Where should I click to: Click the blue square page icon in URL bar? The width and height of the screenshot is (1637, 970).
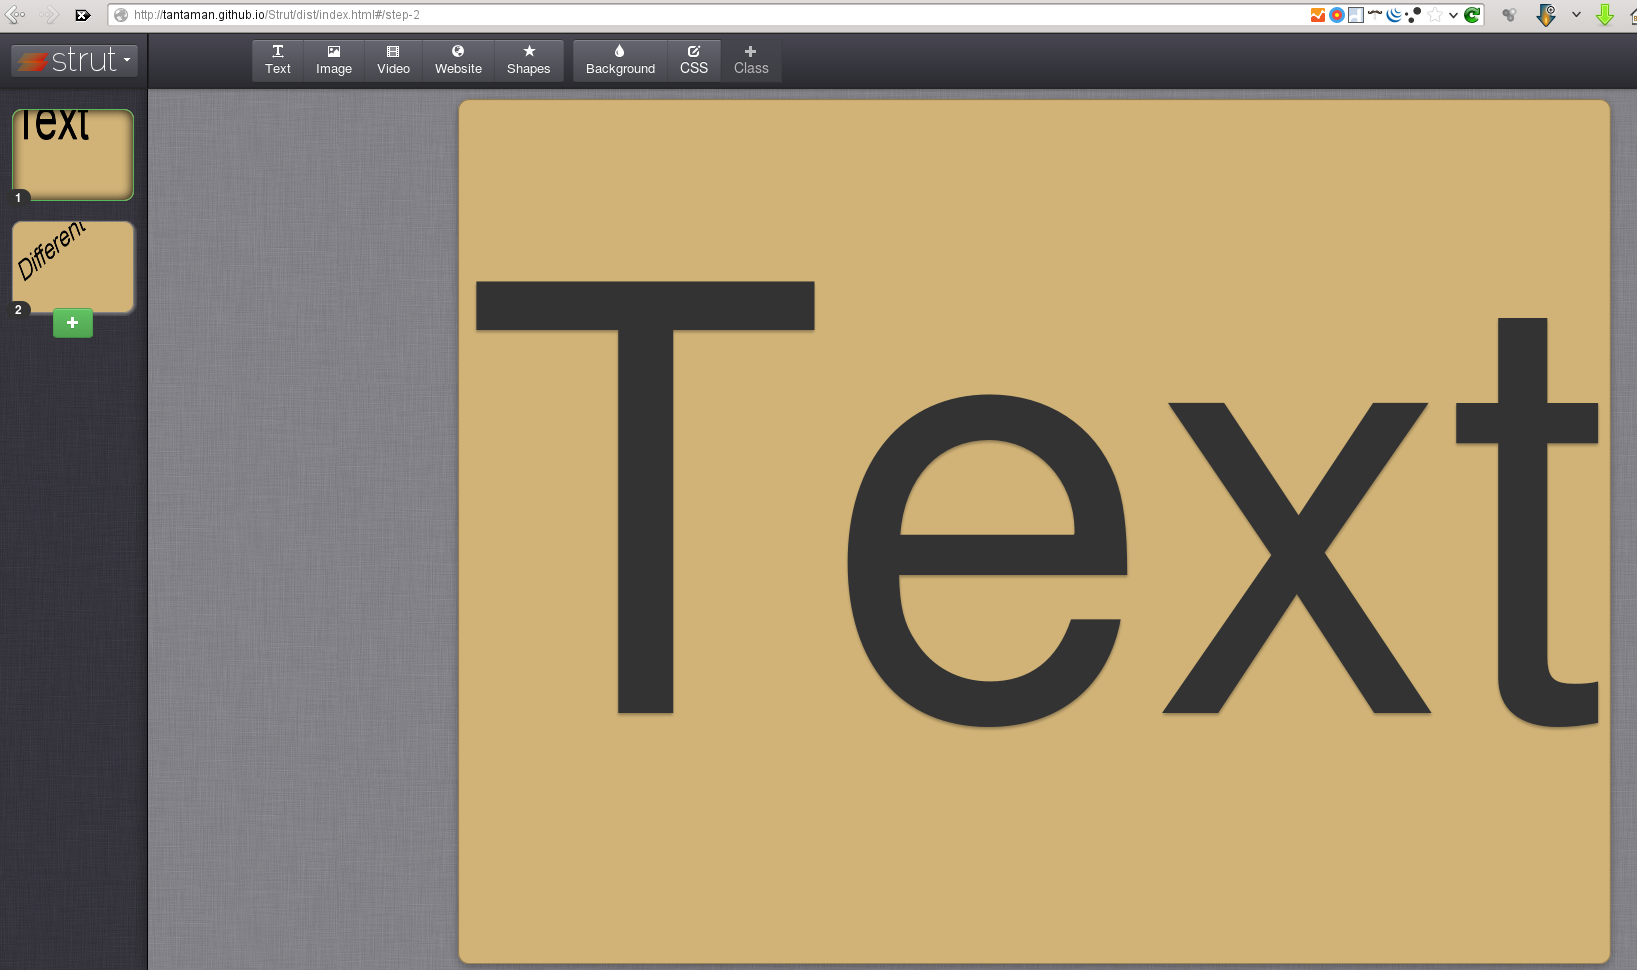(x=1355, y=15)
